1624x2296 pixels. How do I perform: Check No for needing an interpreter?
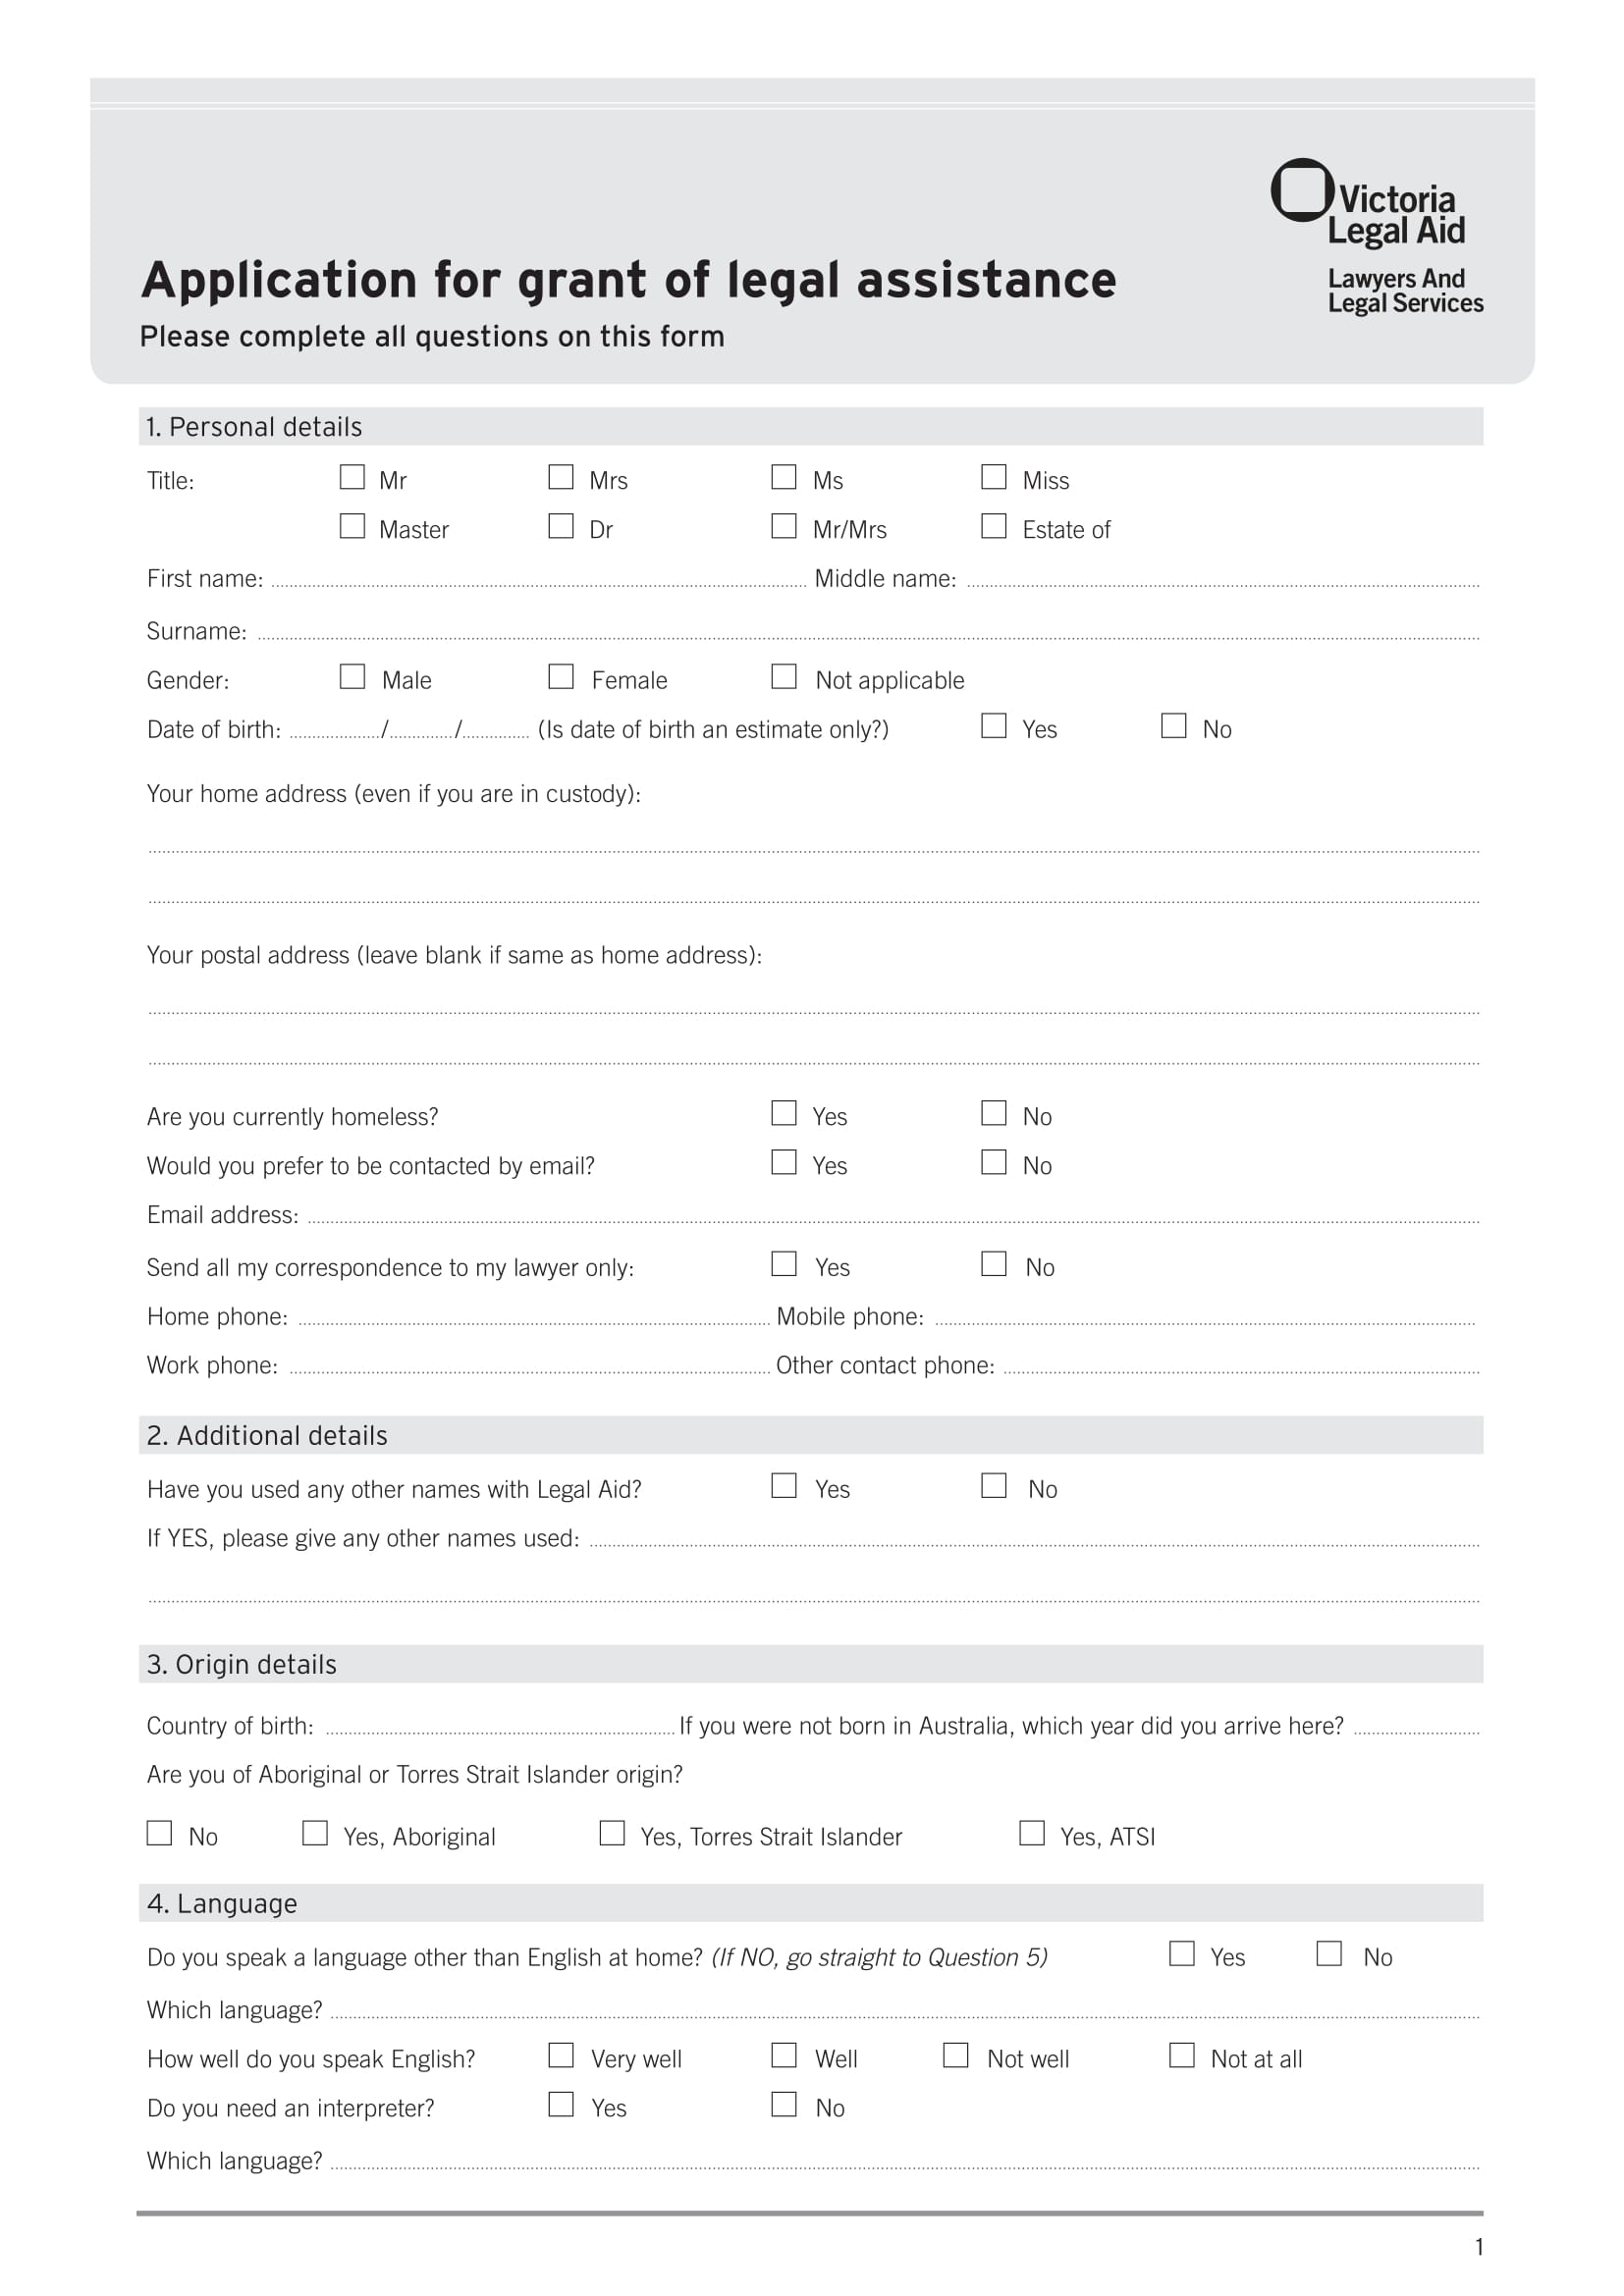(x=784, y=2104)
